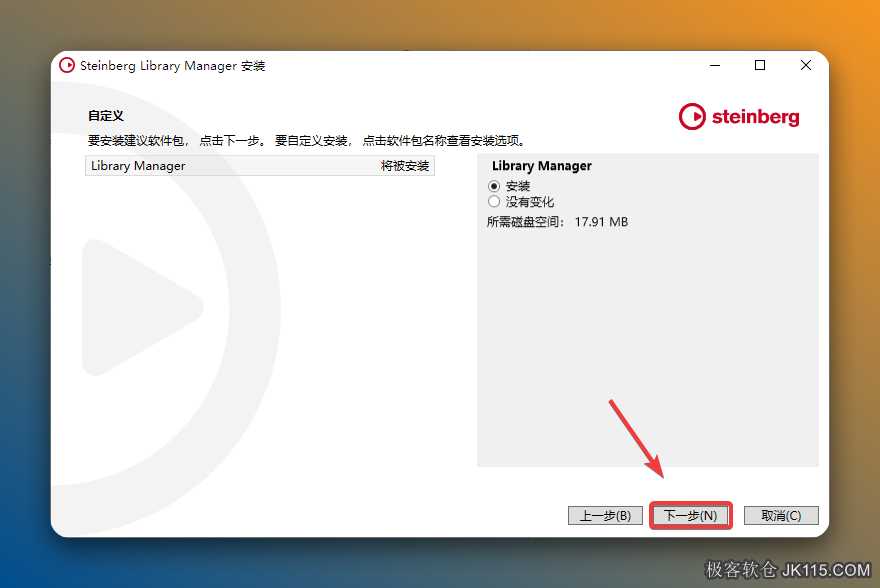The image size is (880, 588).
Task: Select the Library Manager package row
Action: point(260,166)
